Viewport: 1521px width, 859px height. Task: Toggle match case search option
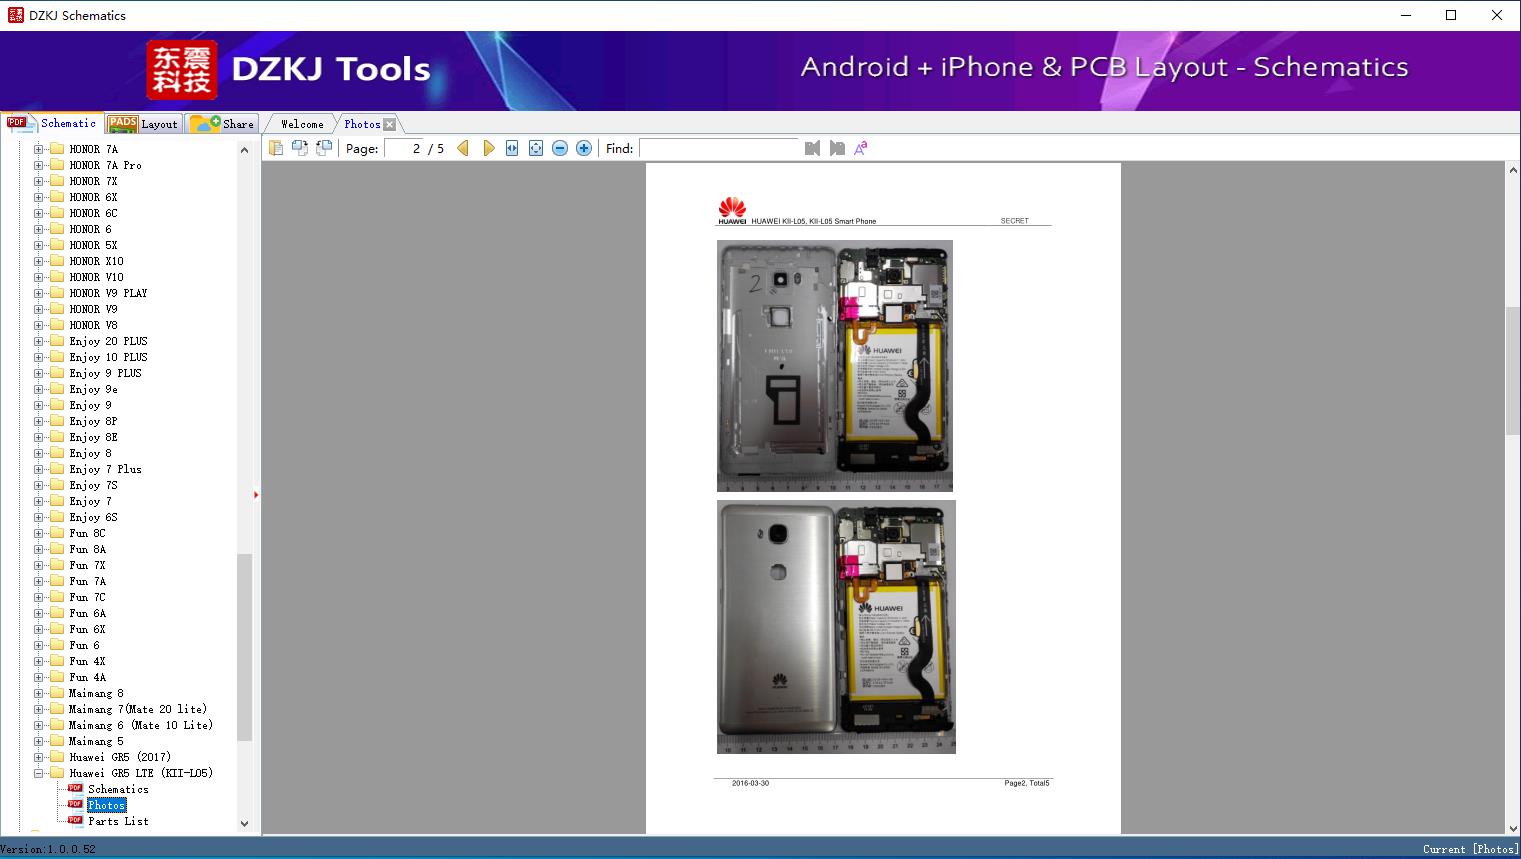tap(861, 148)
